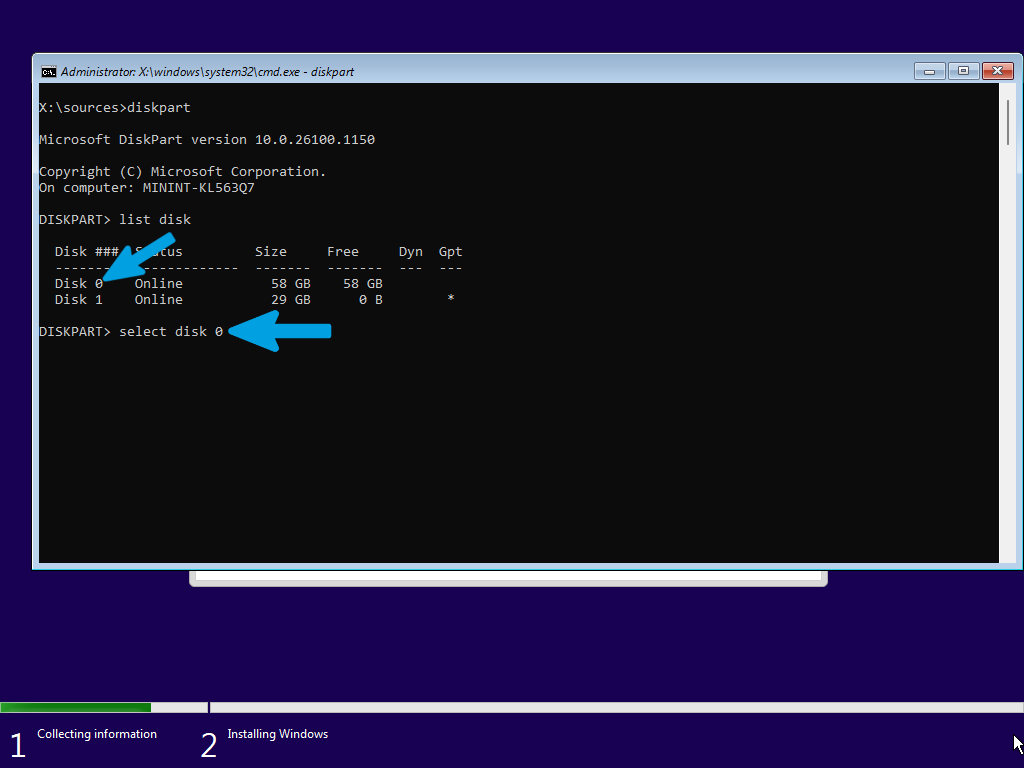Click the 58 GB free value of Disk 0

[363, 284]
